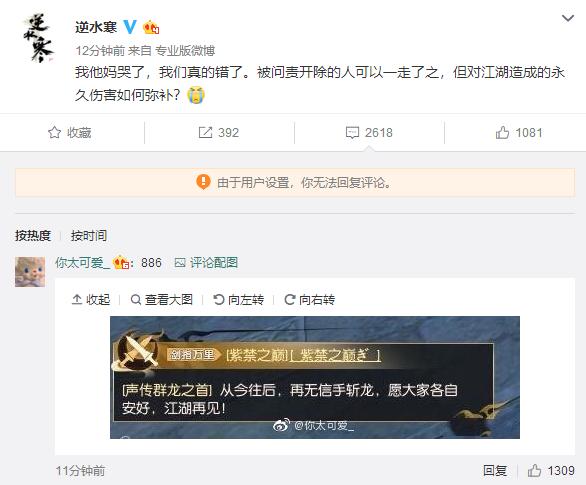This screenshot has height=485, width=586.
Task: Click the 回复 reply button
Action: tap(495, 470)
